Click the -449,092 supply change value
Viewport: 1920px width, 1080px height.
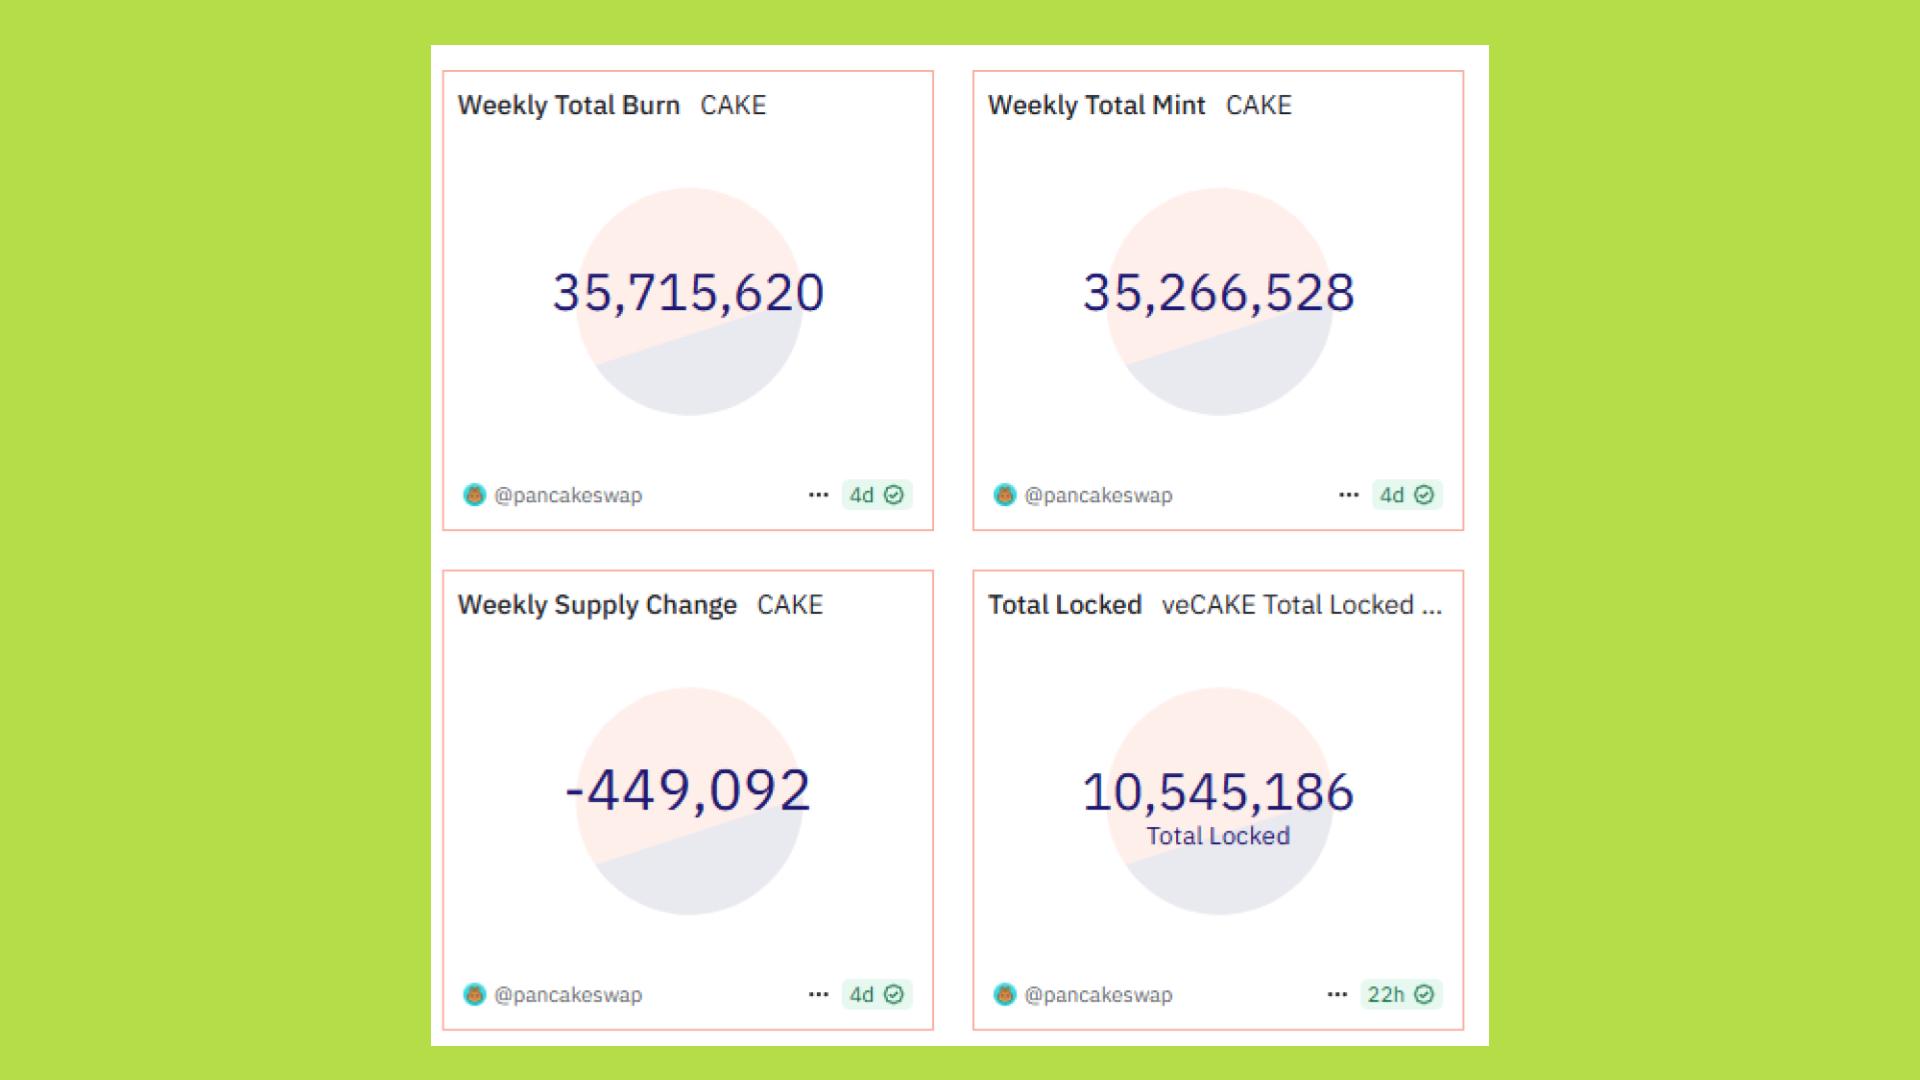coord(688,791)
